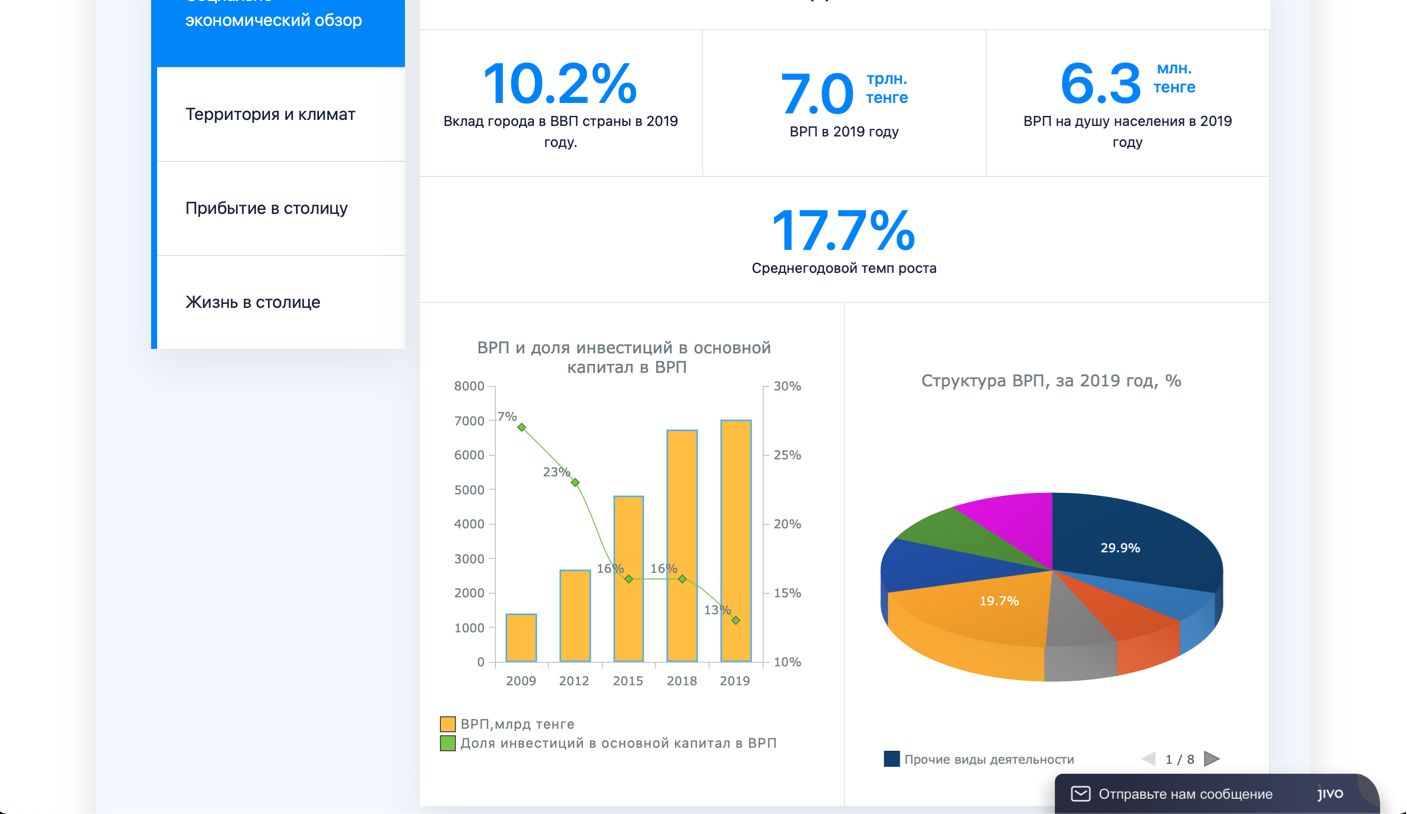Click the 10.2% contribution figure
The image size is (1407, 814).
point(560,84)
